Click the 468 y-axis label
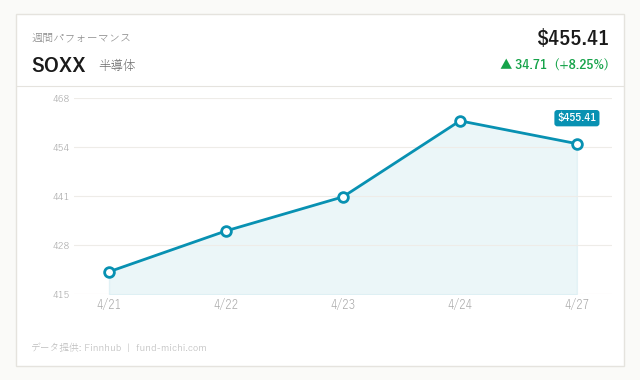The height and width of the screenshot is (380, 640). pyautogui.click(x=61, y=98)
